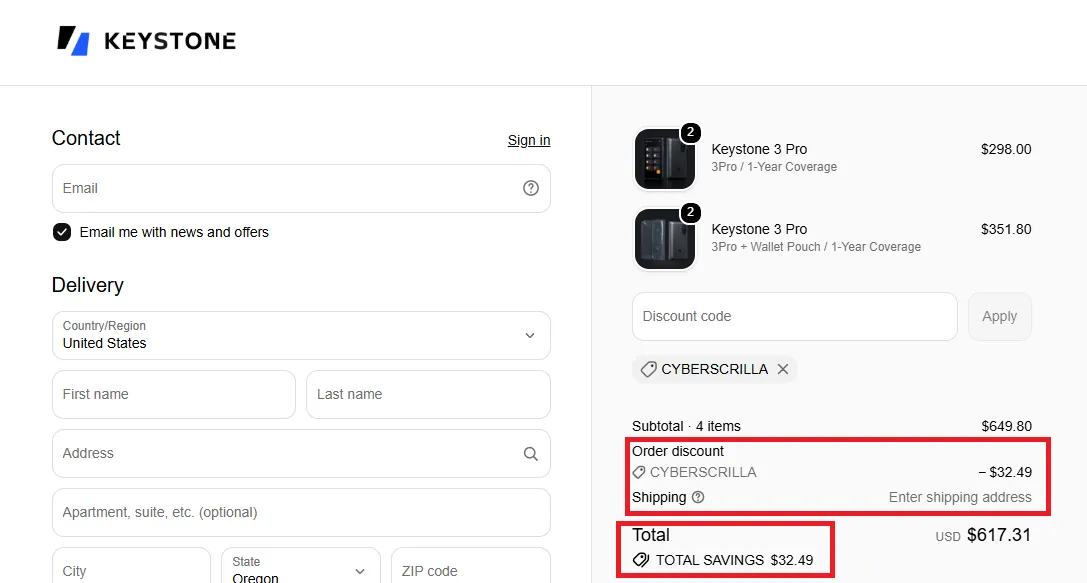Click the Keystone brand name text
The height and width of the screenshot is (583, 1087).
pyautogui.click(x=170, y=41)
